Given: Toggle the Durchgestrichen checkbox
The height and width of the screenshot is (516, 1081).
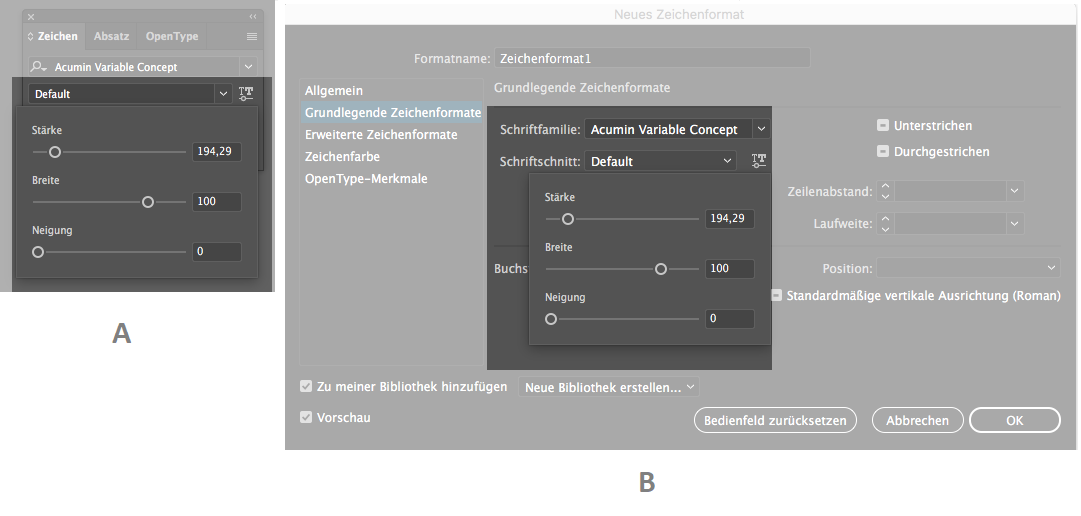Looking at the screenshot, I should click(x=882, y=152).
